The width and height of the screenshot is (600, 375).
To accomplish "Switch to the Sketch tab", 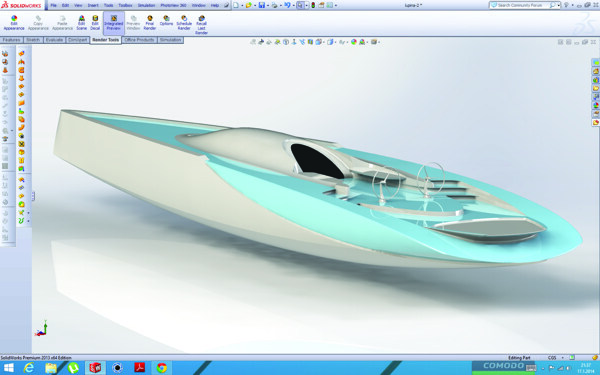I will coord(33,40).
